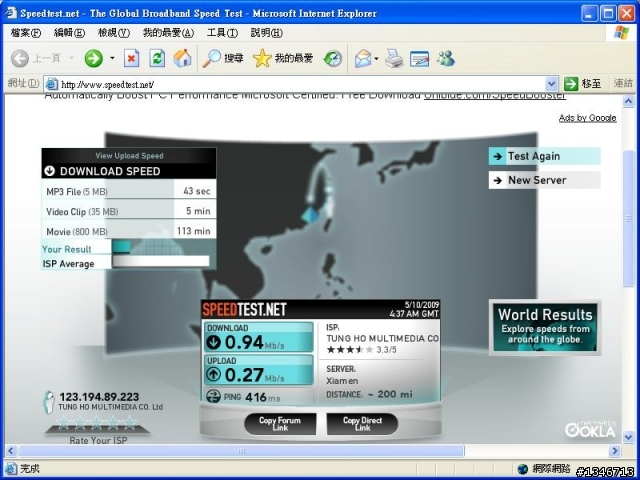The width and height of the screenshot is (640, 480).
Task: Click the Movie (800 MB) row
Action: click(129, 231)
